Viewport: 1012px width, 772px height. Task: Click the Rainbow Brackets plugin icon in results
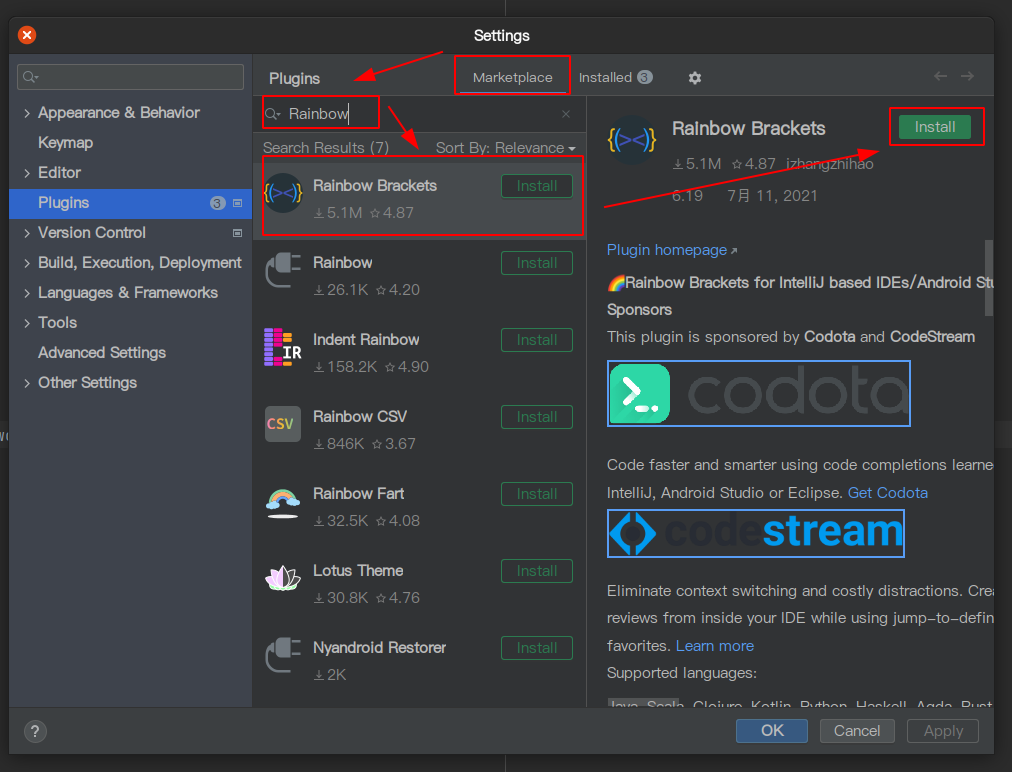pyautogui.click(x=283, y=193)
